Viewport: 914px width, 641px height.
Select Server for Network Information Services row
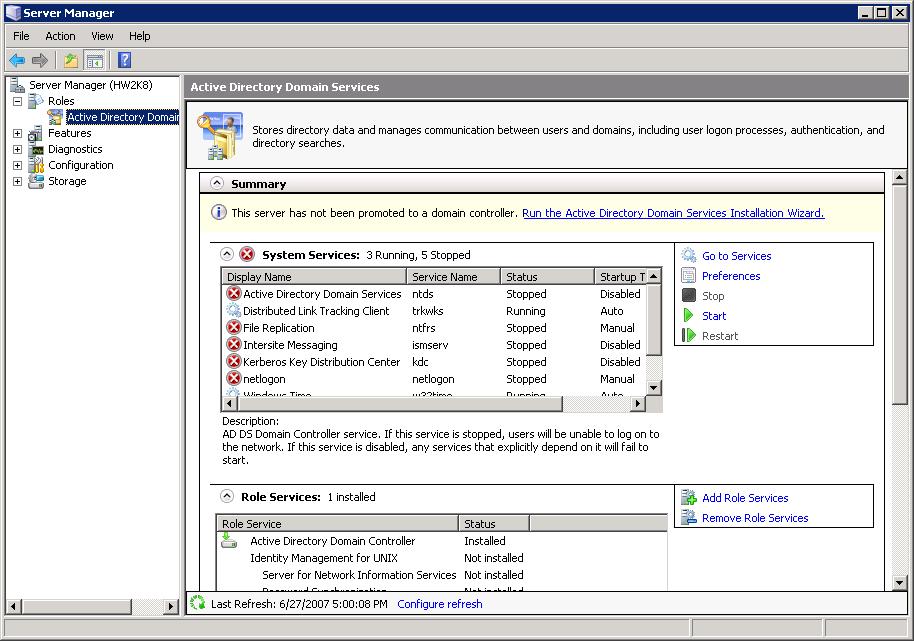(441, 575)
